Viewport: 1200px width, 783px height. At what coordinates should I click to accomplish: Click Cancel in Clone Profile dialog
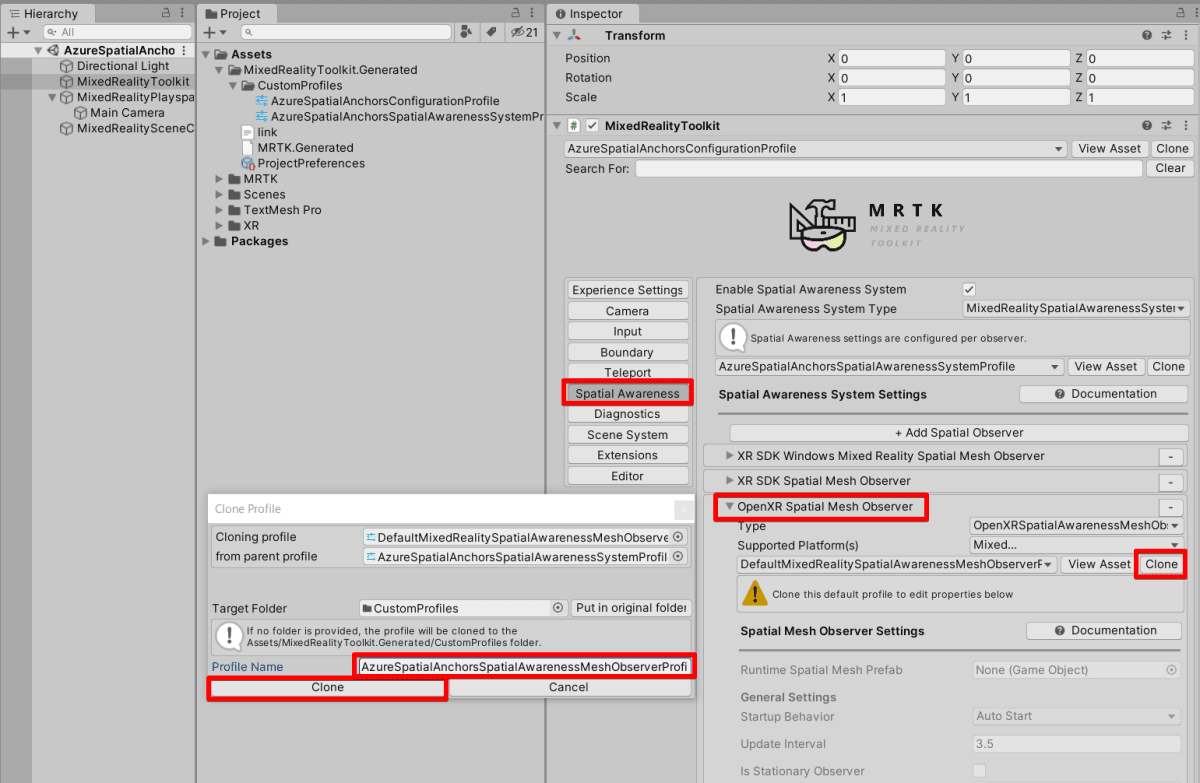tap(568, 687)
